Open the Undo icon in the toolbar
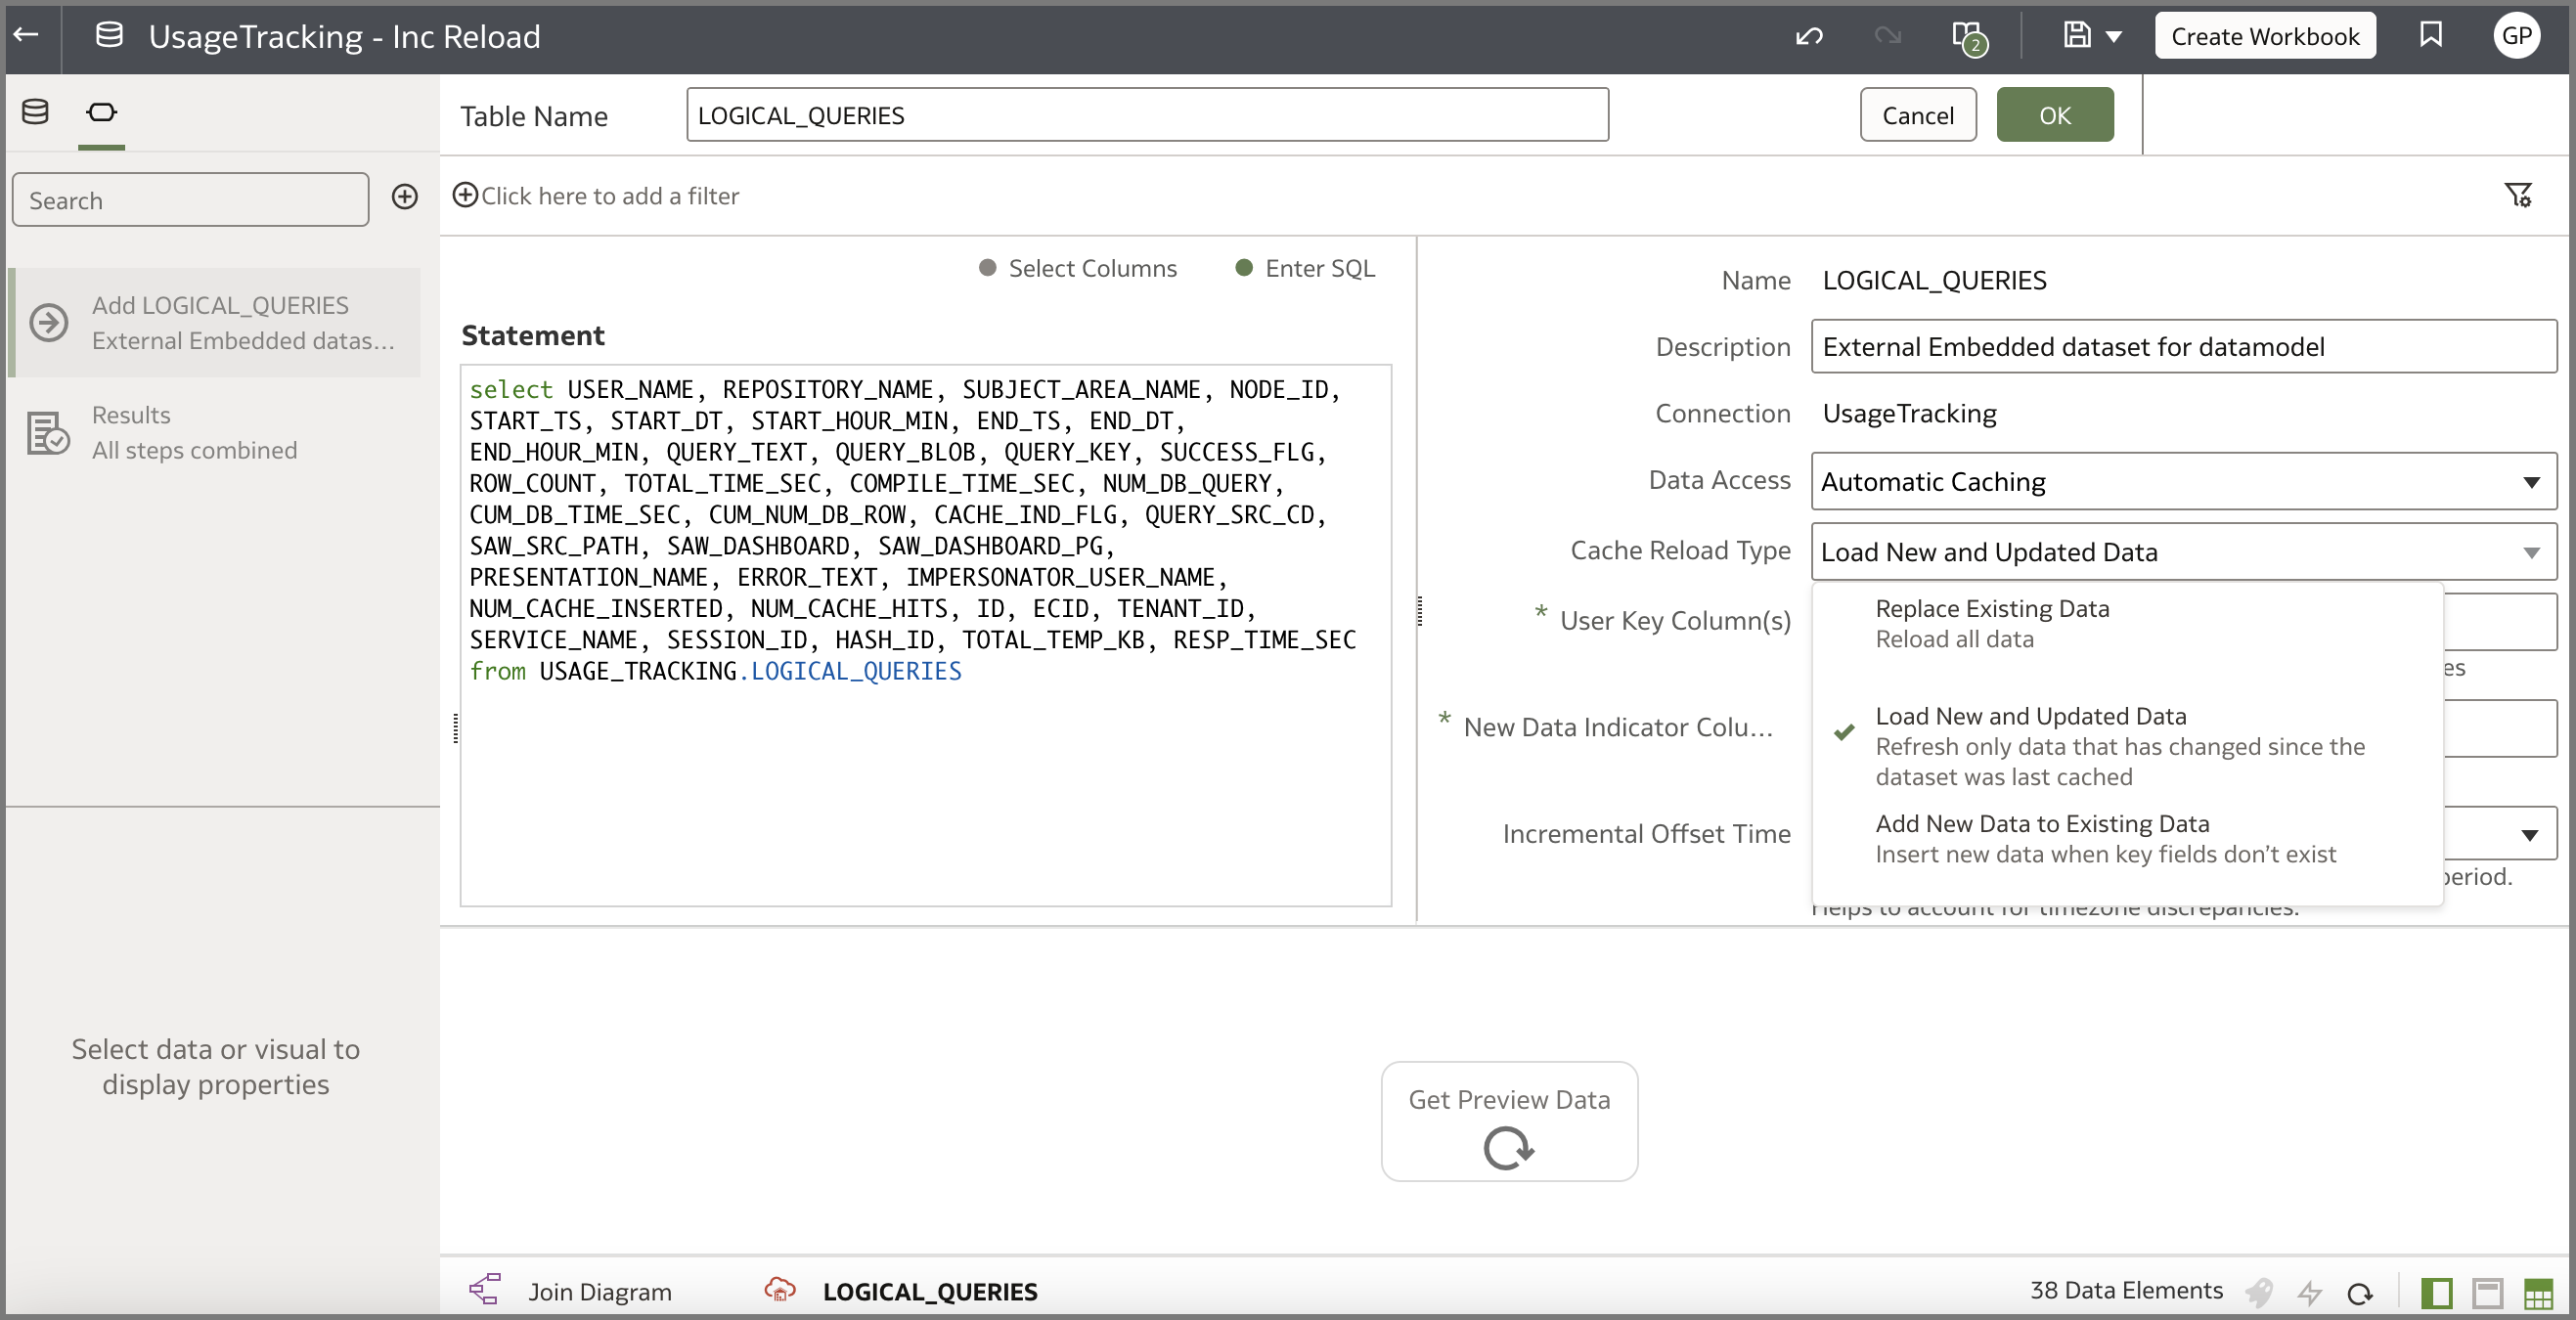The width and height of the screenshot is (2576, 1320). (1808, 35)
